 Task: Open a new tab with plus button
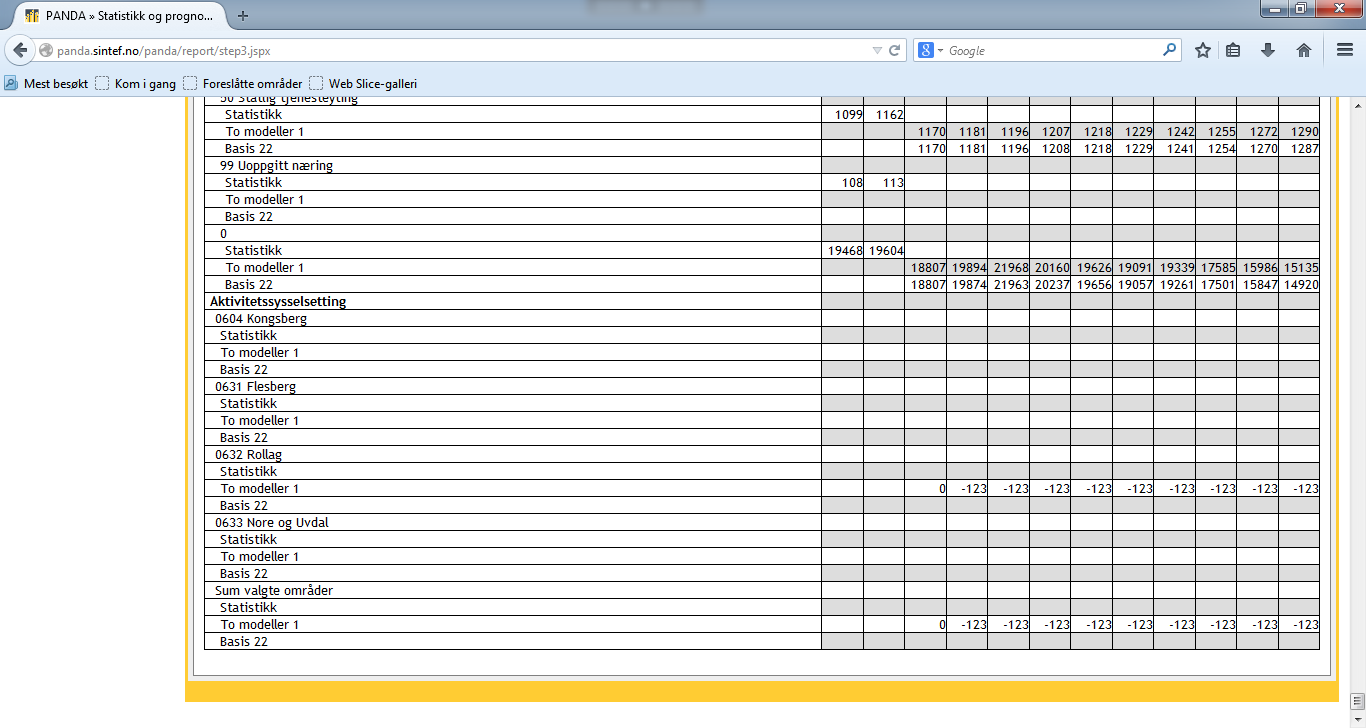[x=243, y=16]
